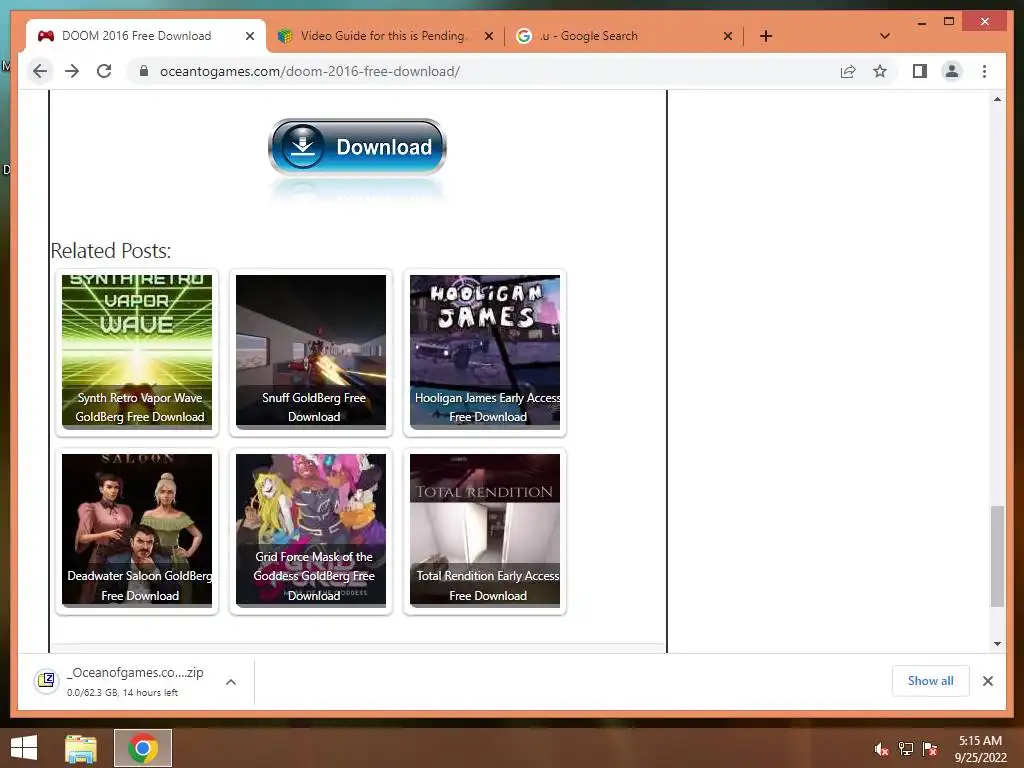Open Synth Retro Vapor Wave GoldBerg post
The height and width of the screenshot is (768, 1024).
pos(136,351)
